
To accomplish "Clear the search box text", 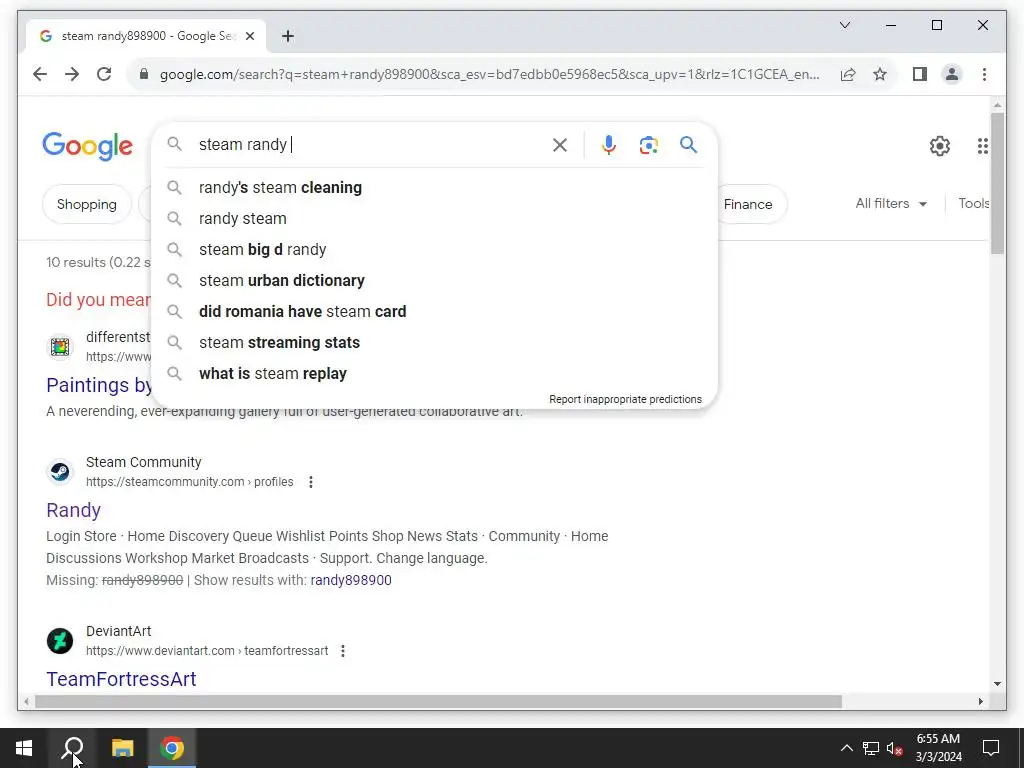I will 560,145.
